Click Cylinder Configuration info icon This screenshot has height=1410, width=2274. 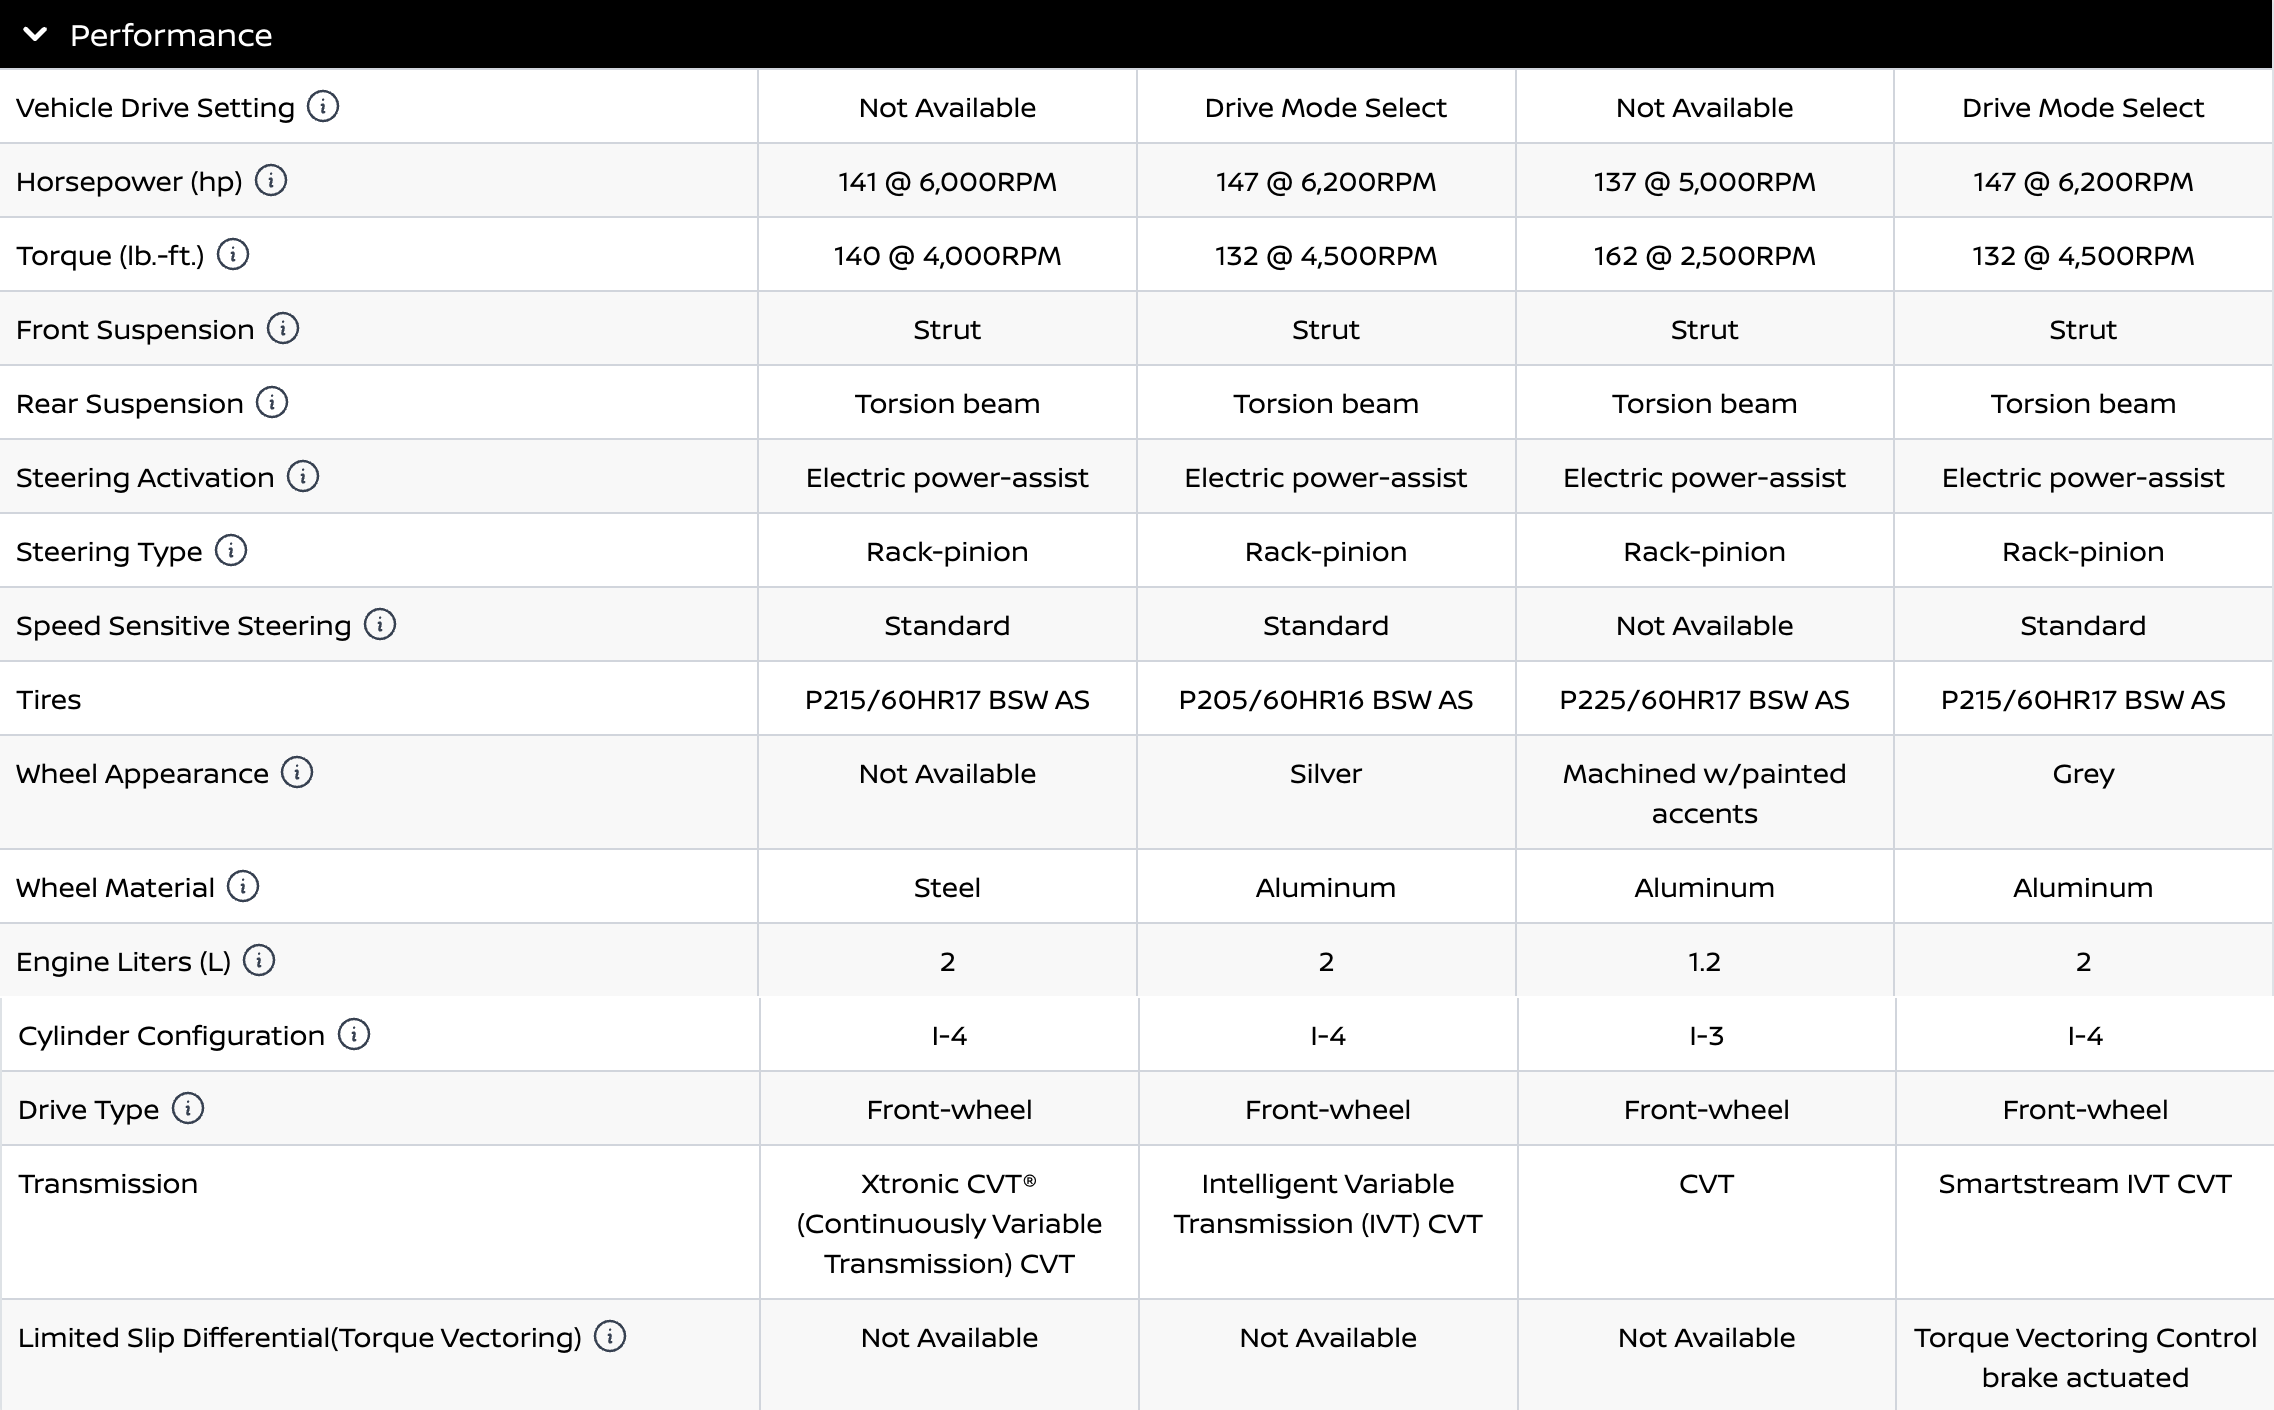click(354, 1034)
